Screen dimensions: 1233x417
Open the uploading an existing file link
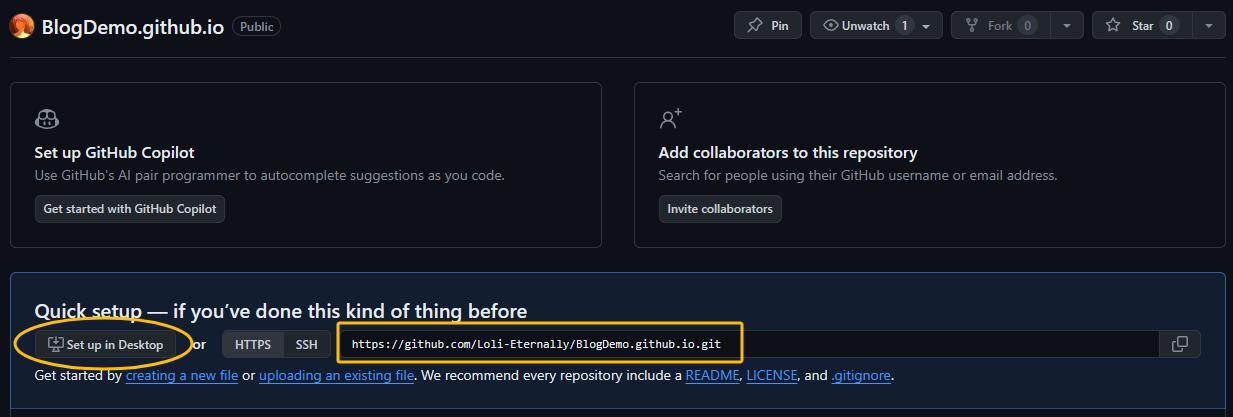[x=336, y=377]
